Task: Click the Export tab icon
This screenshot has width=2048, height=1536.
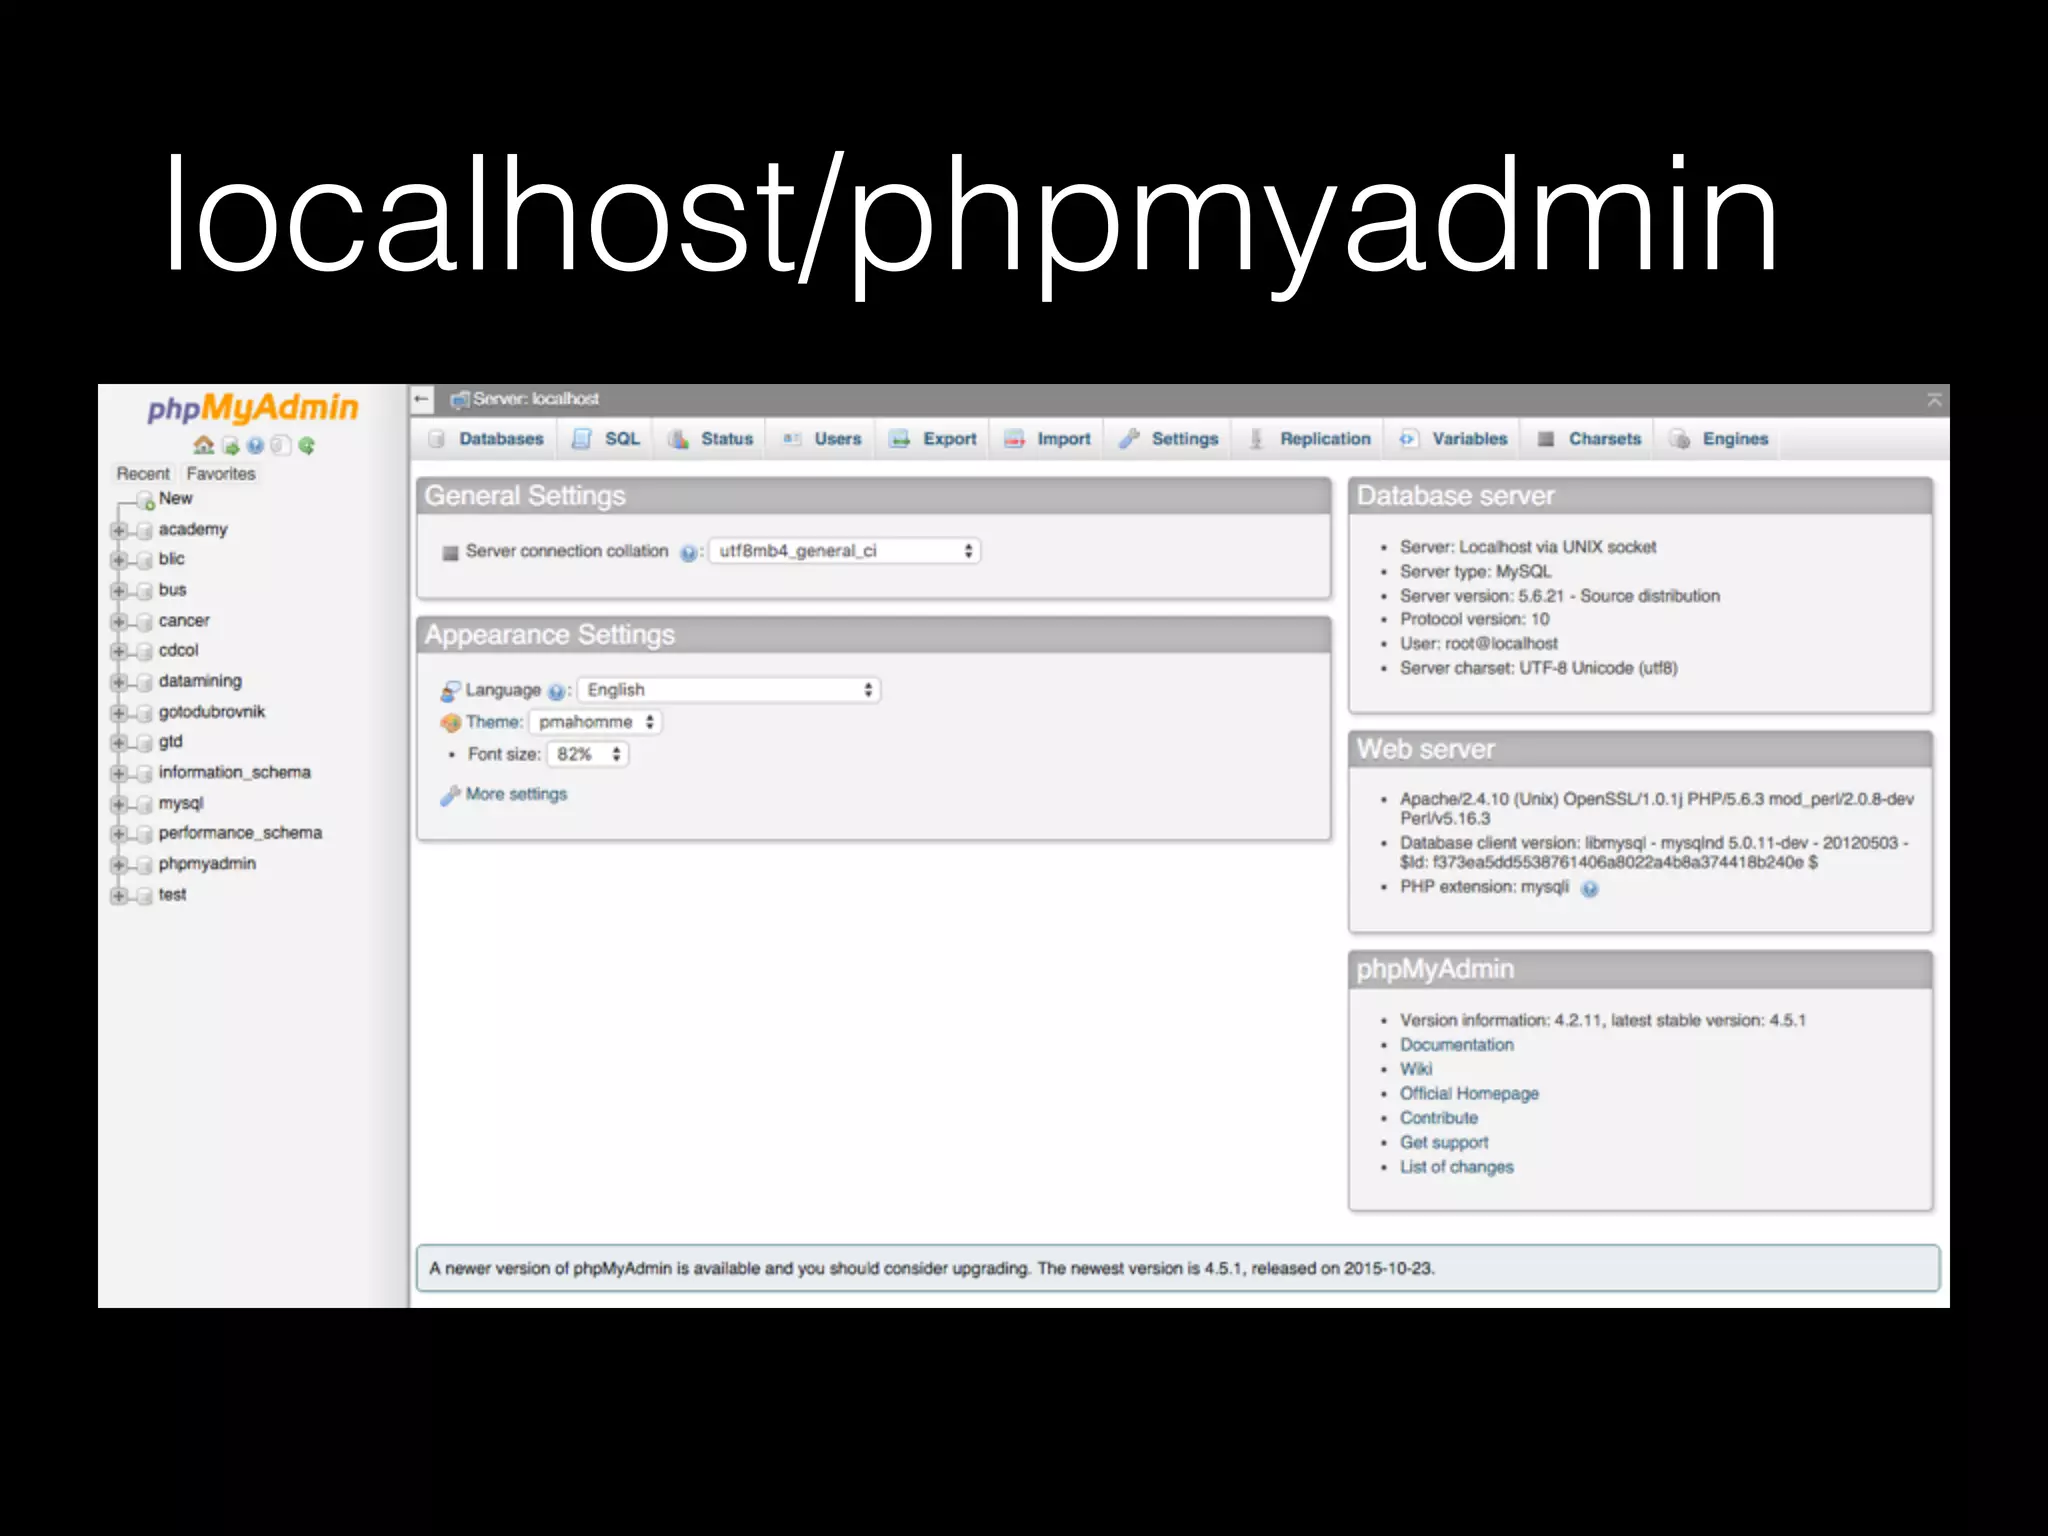Action: pyautogui.click(x=900, y=439)
